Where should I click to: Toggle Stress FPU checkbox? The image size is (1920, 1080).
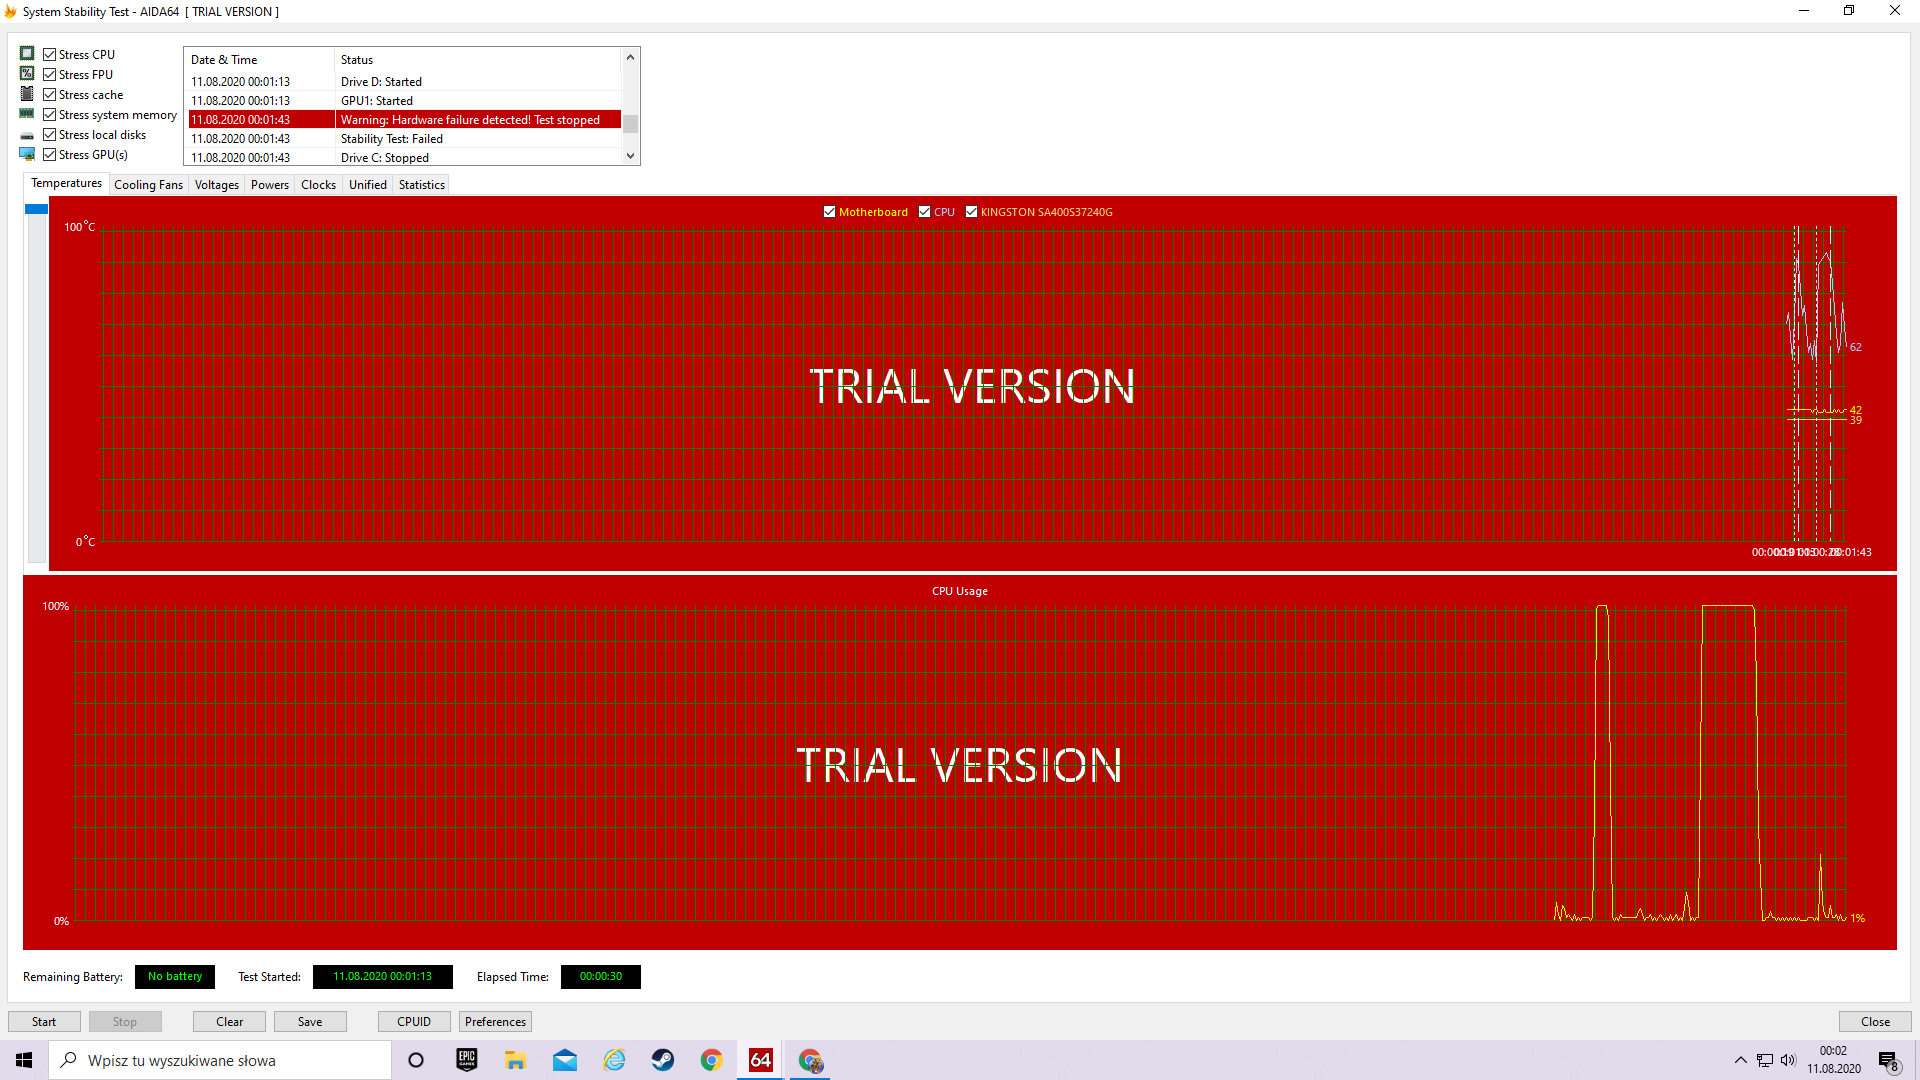click(x=49, y=74)
